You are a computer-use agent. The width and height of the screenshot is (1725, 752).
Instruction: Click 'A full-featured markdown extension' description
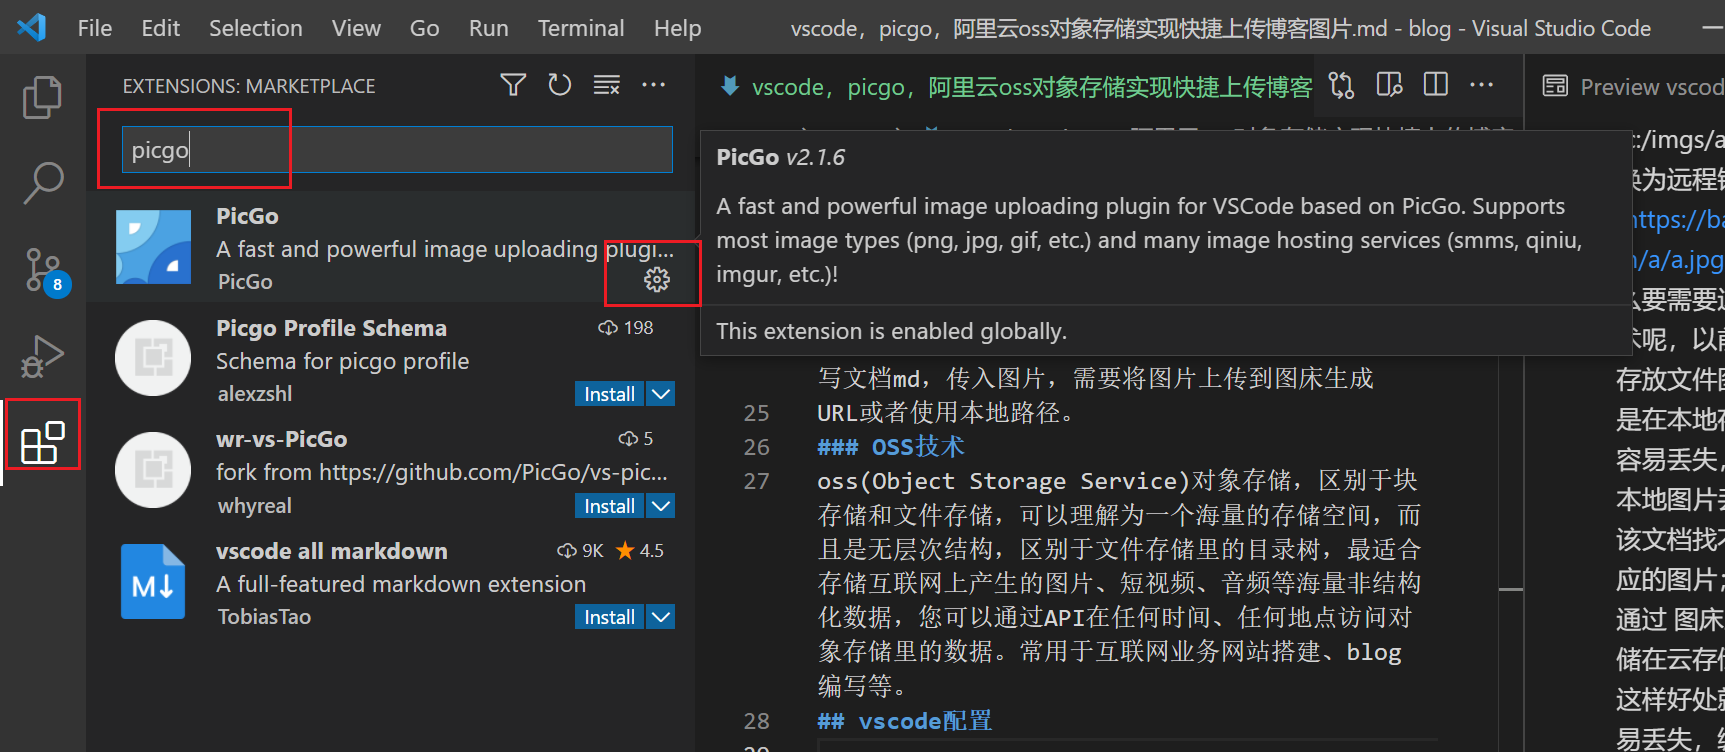coord(401,584)
